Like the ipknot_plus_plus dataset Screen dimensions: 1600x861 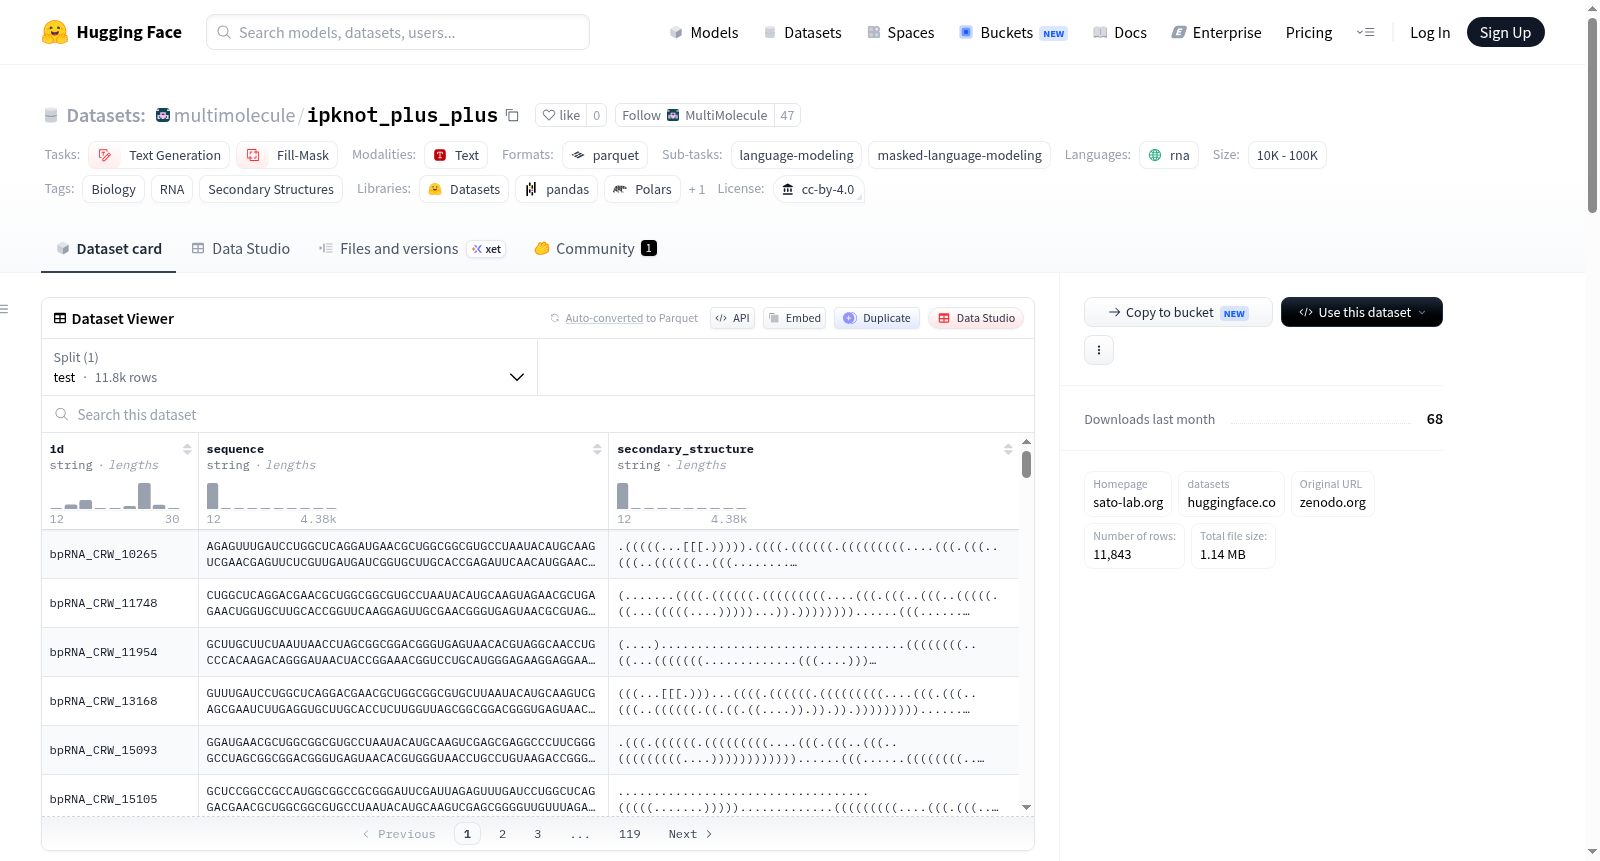tap(561, 115)
